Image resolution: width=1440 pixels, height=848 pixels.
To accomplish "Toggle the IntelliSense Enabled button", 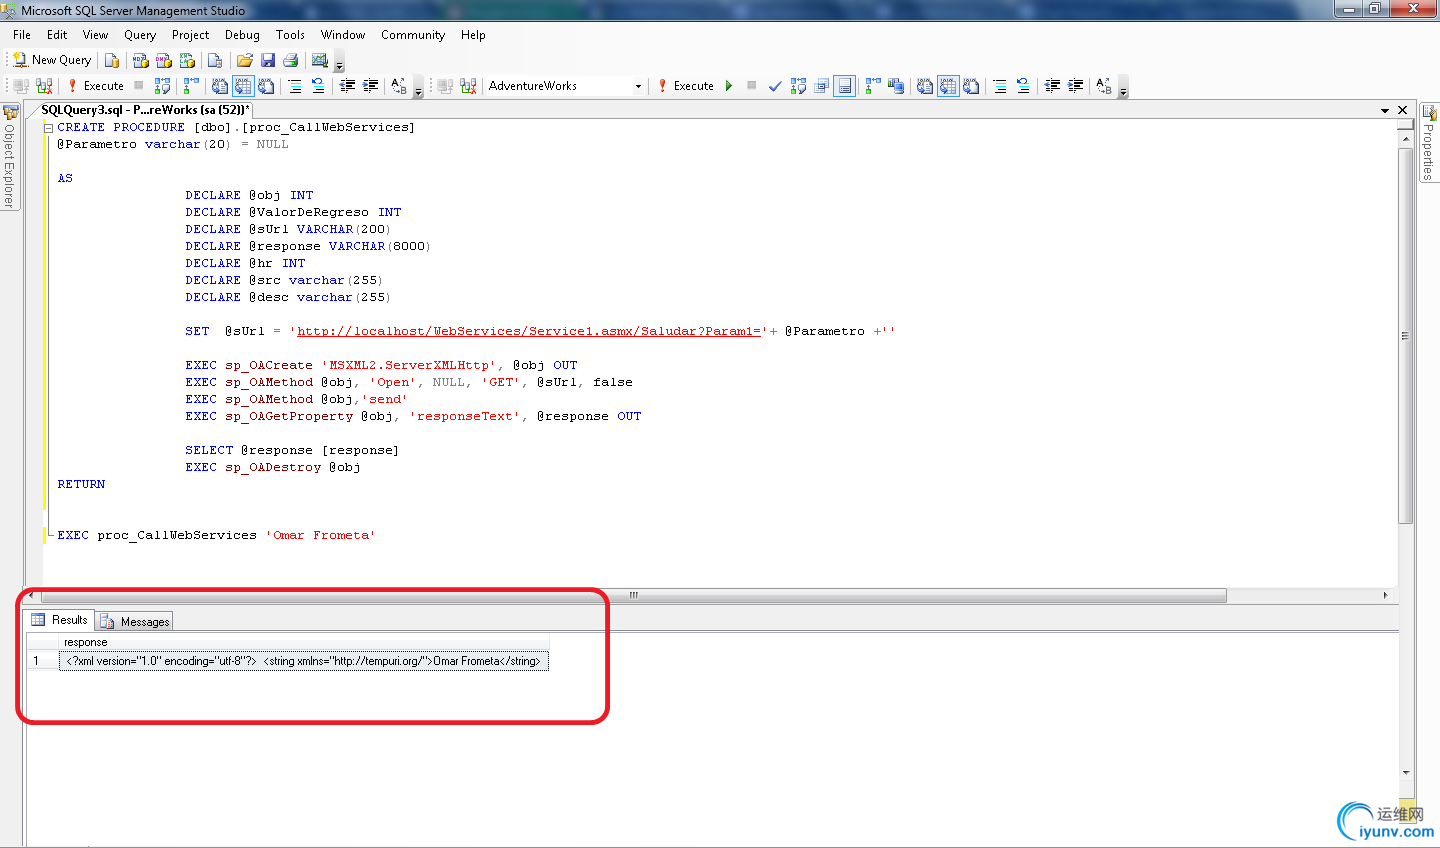I will pyautogui.click(x=845, y=86).
